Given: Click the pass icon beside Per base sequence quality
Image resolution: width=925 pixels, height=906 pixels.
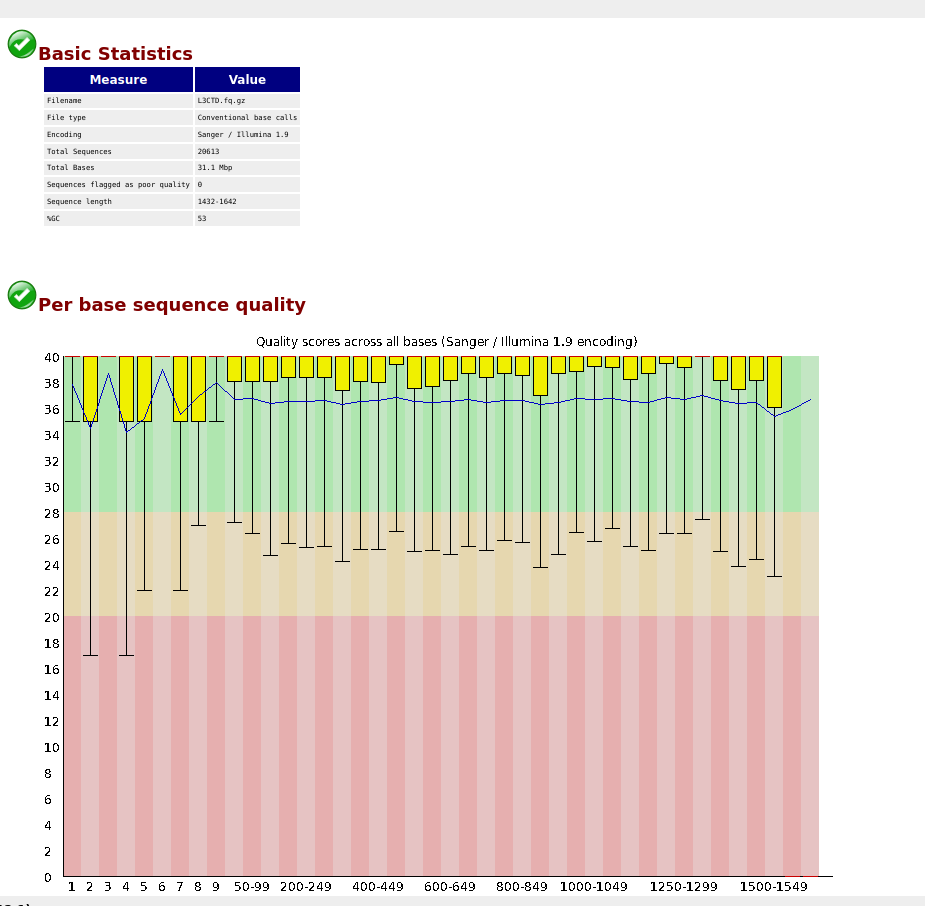Looking at the screenshot, I should (x=22, y=295).
